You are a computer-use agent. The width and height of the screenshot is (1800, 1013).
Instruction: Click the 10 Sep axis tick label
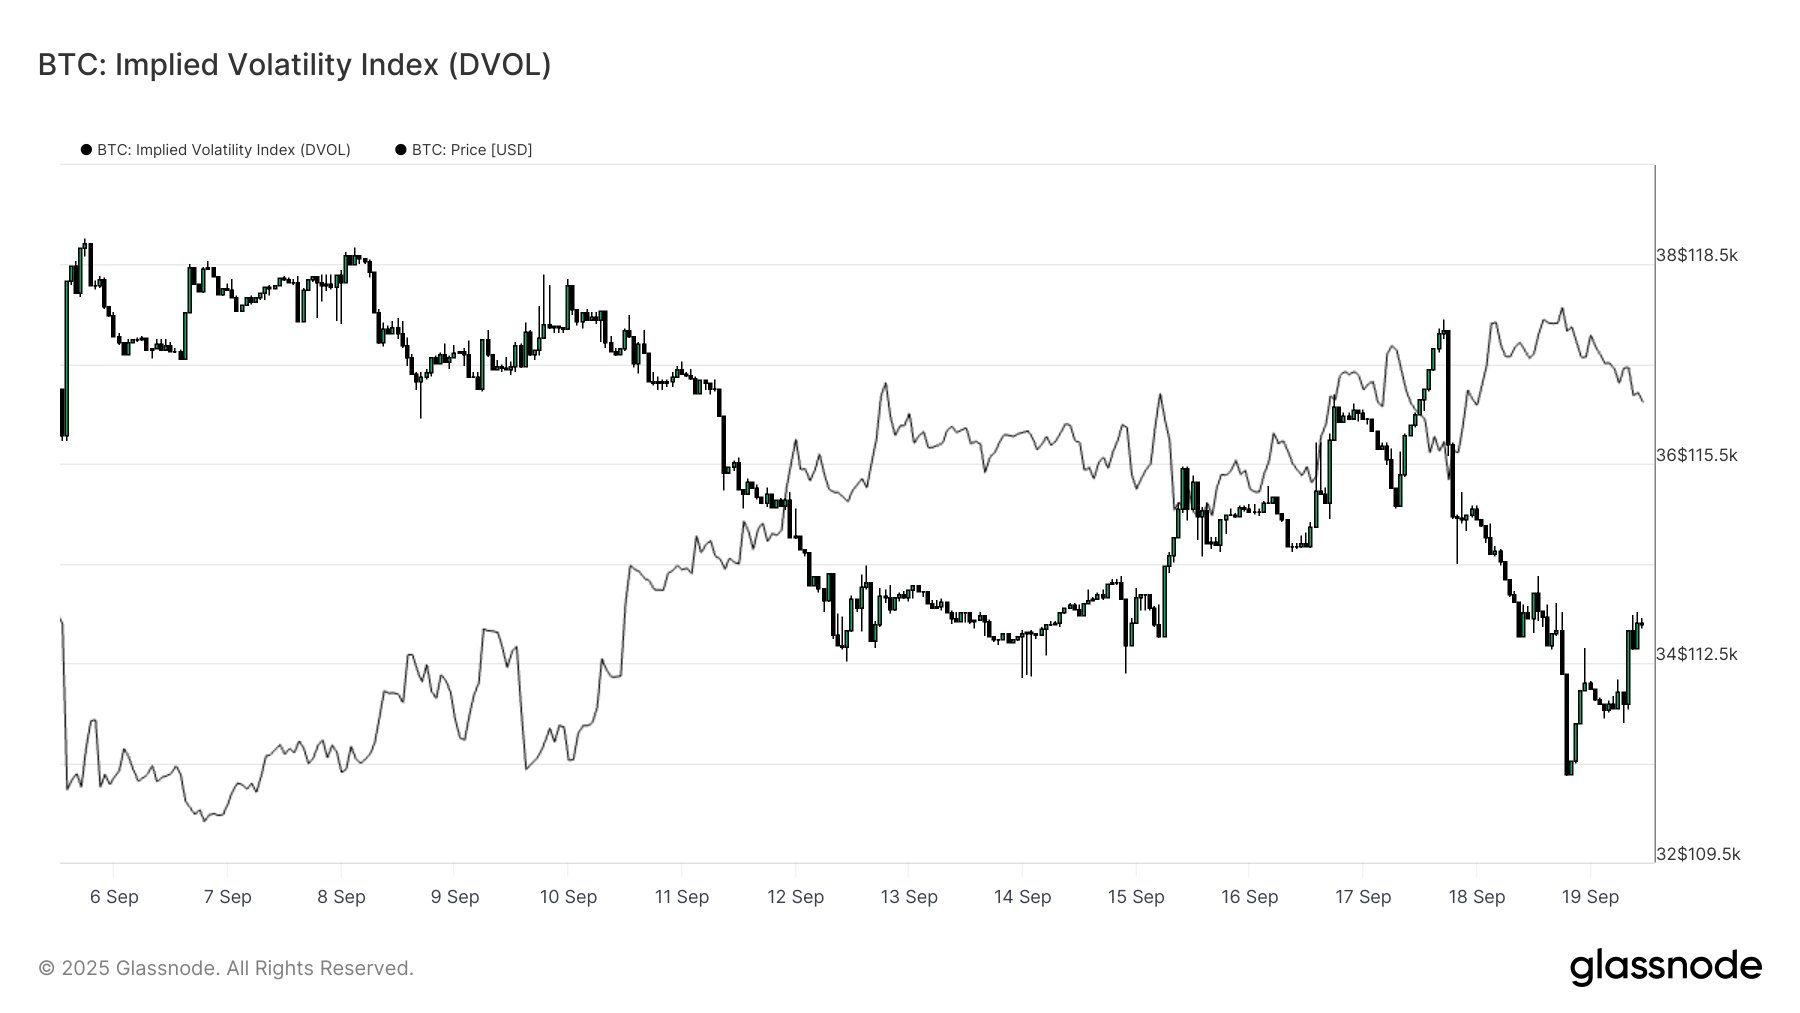point(568,897)
